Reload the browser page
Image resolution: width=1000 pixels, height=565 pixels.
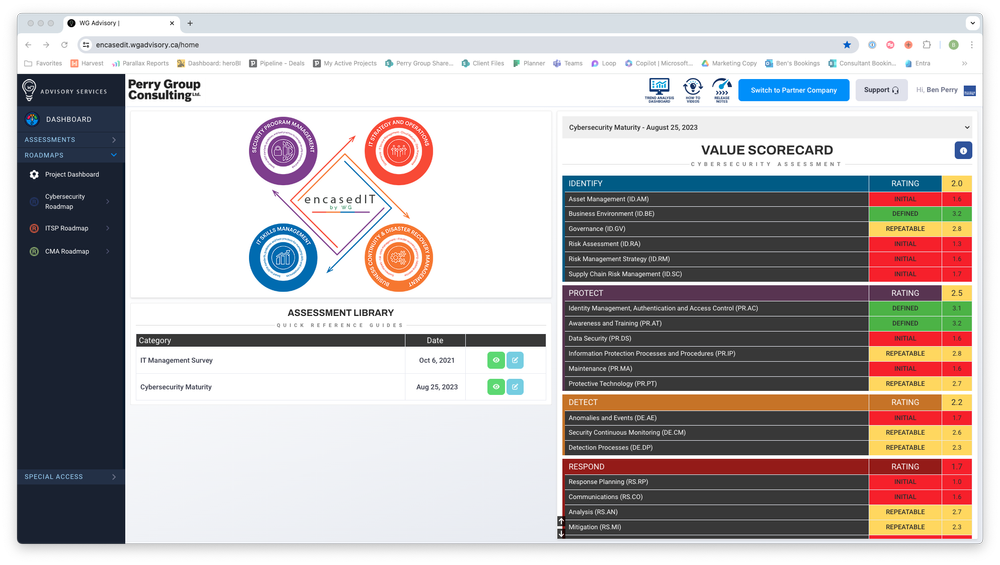point(64,45)
